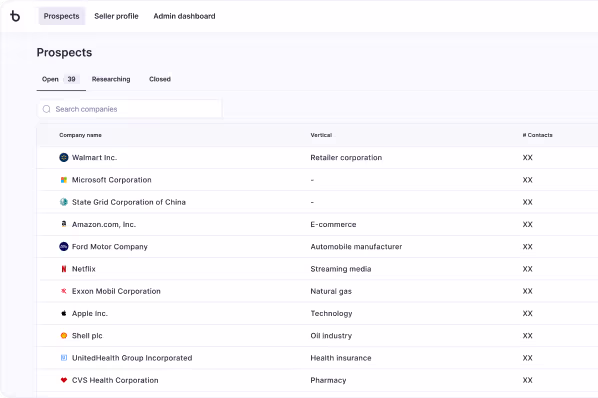Open the Netflix prospect
This screenshot has height=398, width=598.
(x=84, y=269)
